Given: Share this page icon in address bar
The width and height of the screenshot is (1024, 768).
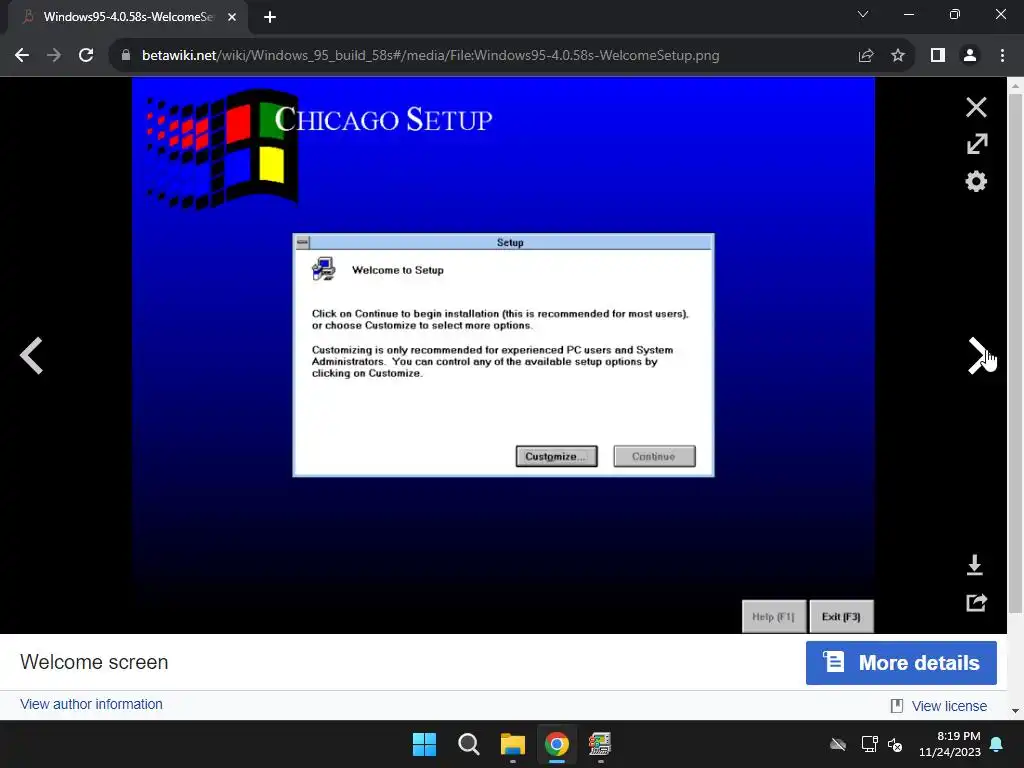Looking at the screenshot, I should point(866,56).
